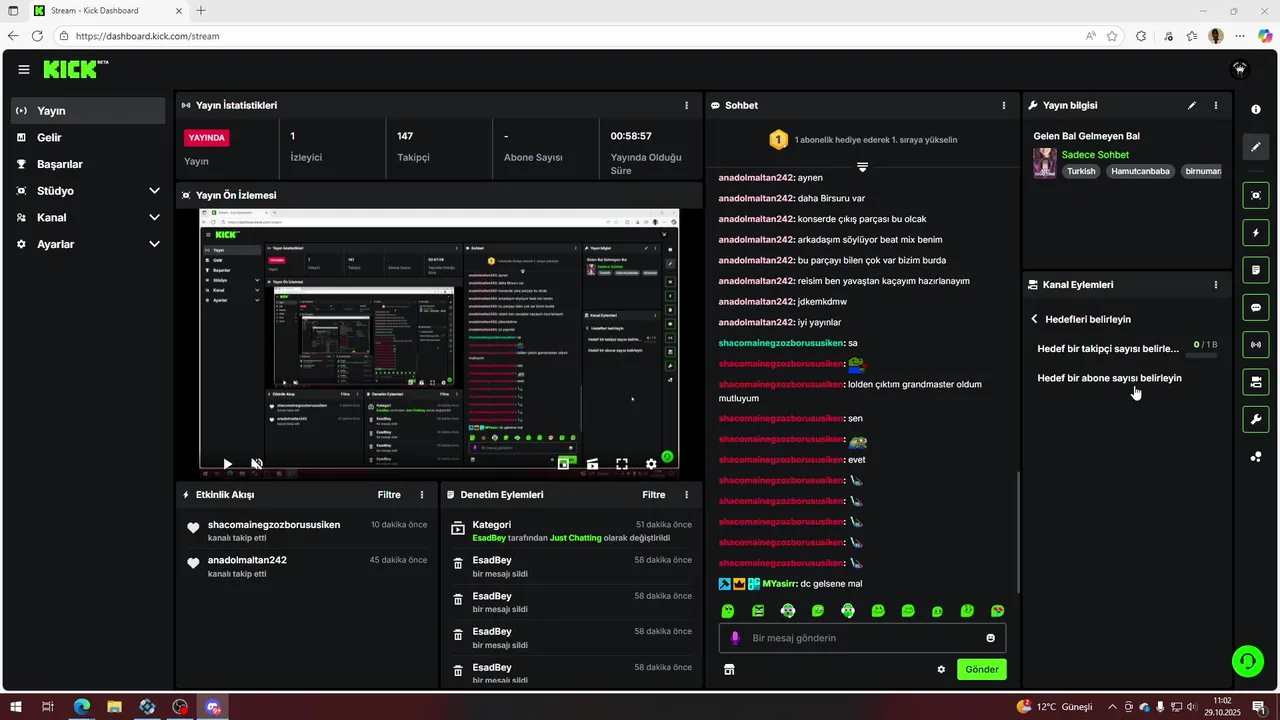
Task: Focus the Bir mesaj gönderin chat input
Action: pyautogui.click(x=862, y=638)
